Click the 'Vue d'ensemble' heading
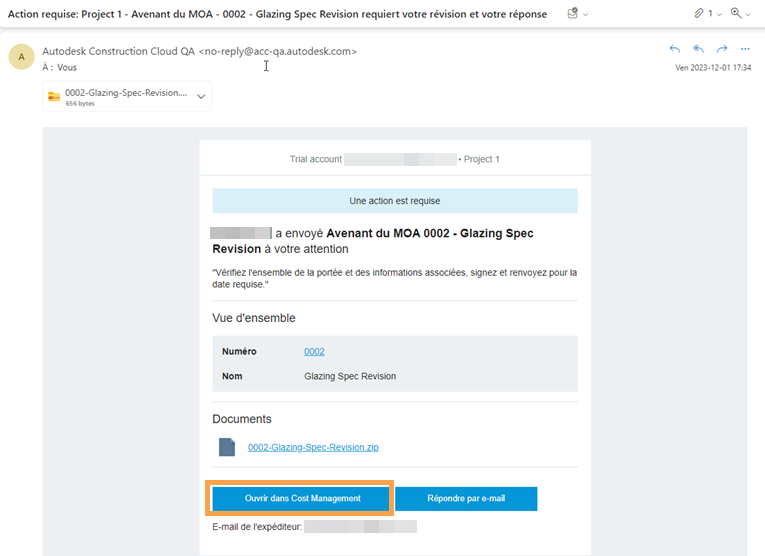Viewport: 765px width, 556px height. click(x=254, y=318)
